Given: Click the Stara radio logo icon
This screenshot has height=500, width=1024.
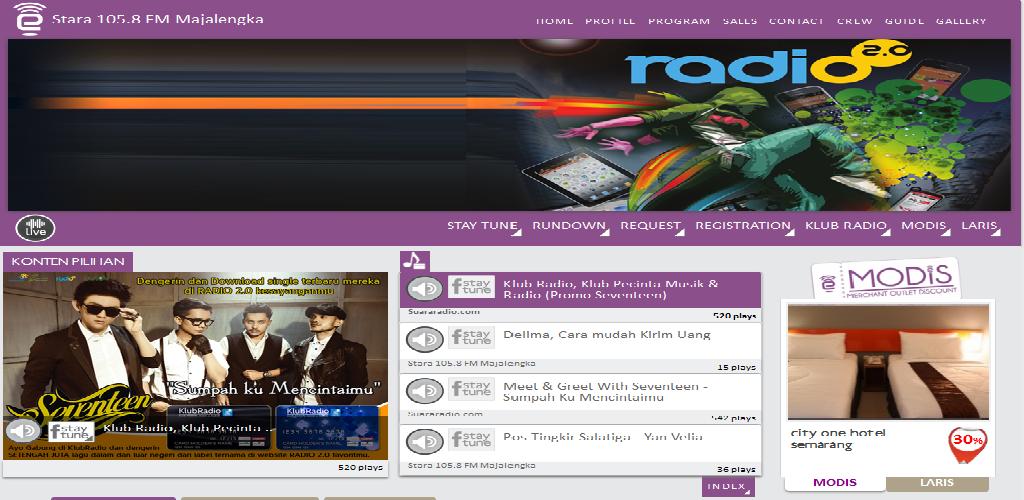Looking at the screenshot, I should click(29, 18).
